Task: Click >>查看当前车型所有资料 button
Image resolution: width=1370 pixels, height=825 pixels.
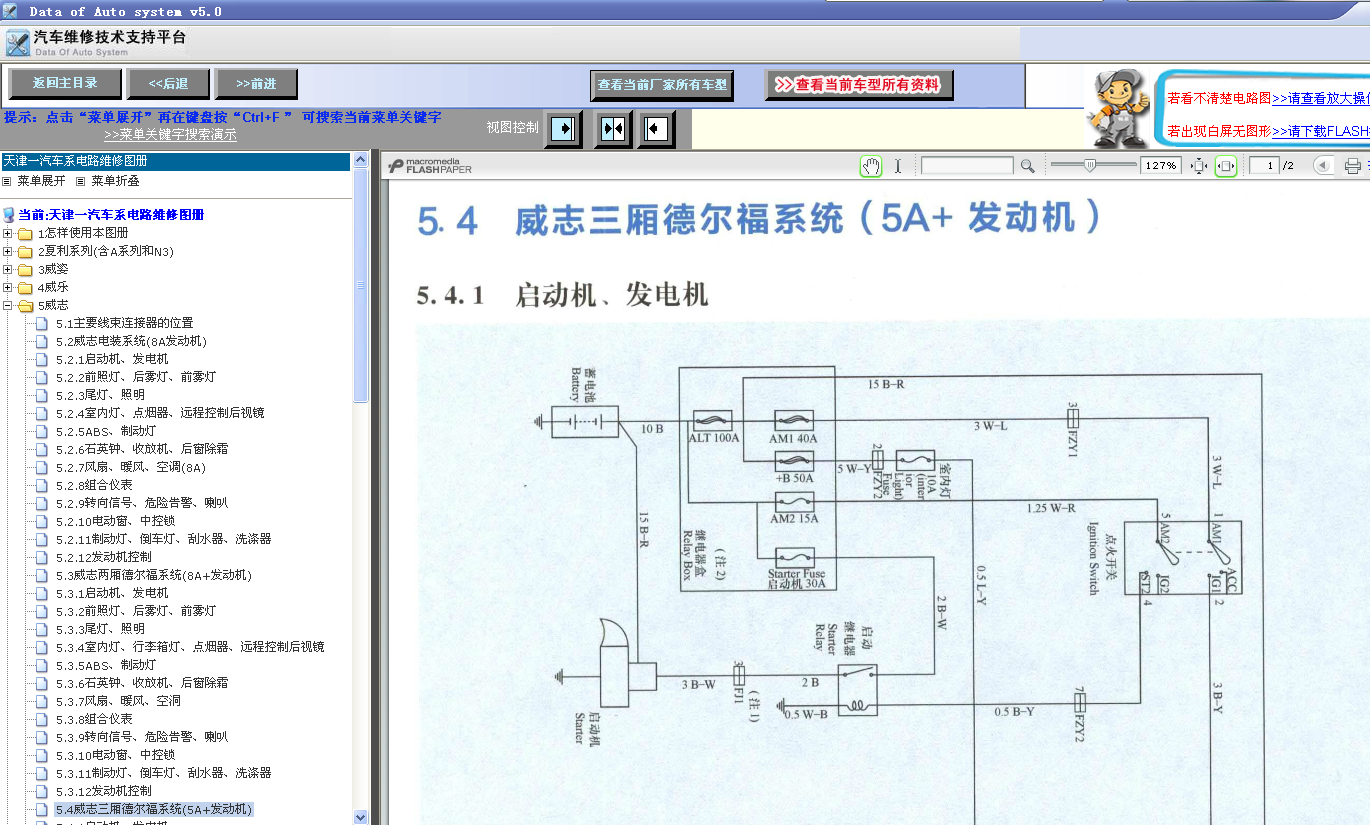Action: tap(859, 85)
